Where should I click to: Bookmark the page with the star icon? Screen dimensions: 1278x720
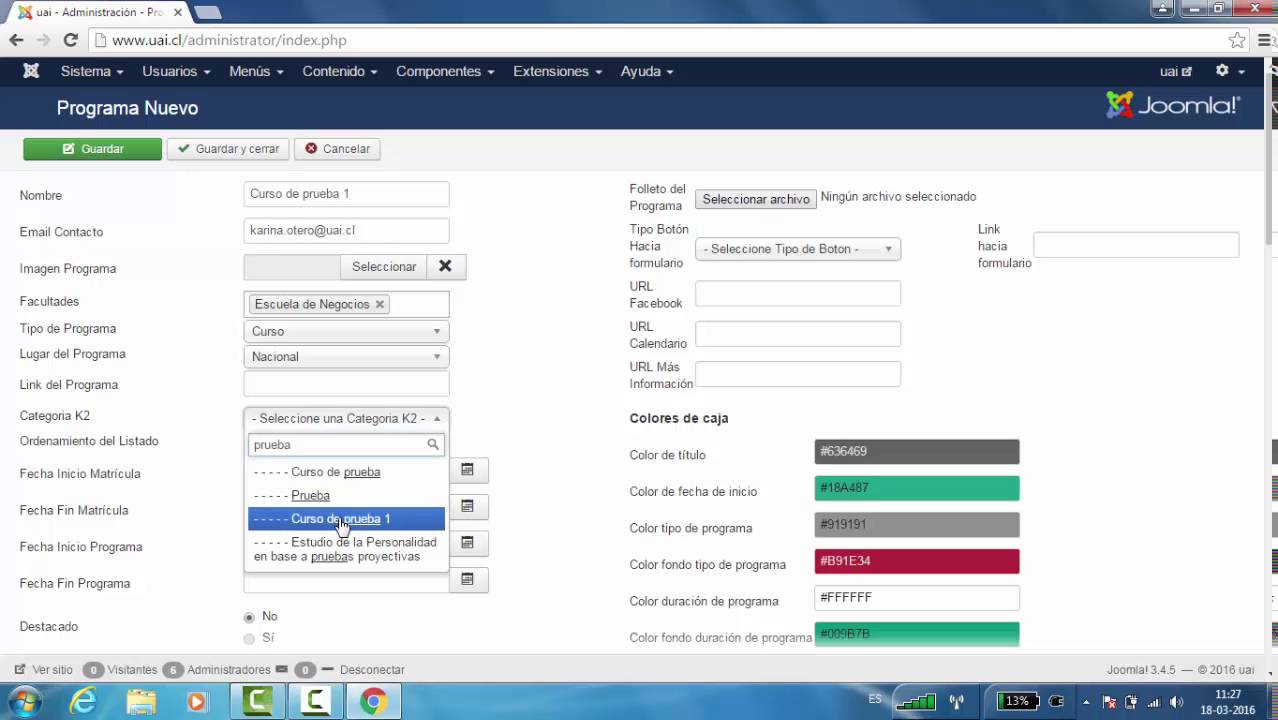coord(1237,40)
